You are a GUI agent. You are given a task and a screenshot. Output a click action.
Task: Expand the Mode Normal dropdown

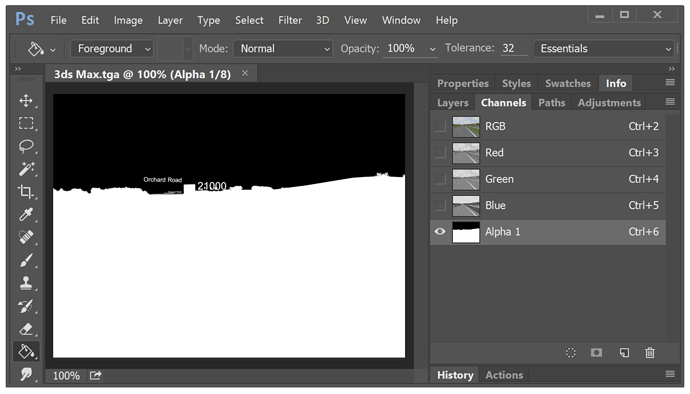(x=283, y=48)
